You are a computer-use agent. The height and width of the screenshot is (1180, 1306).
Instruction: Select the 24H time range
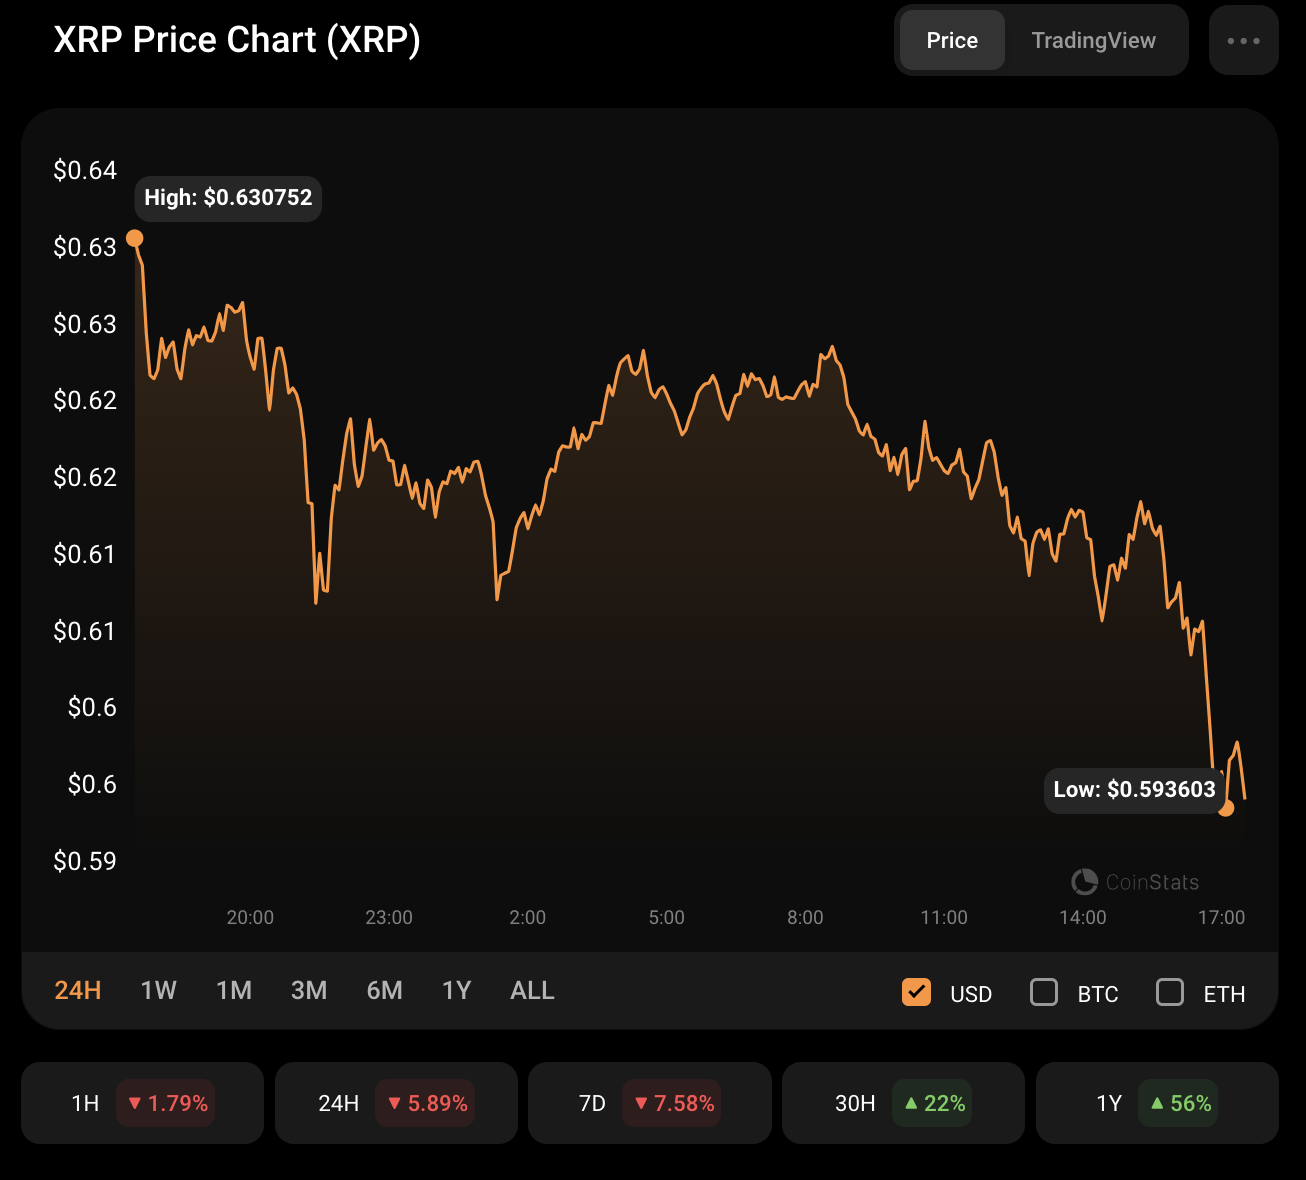click(x=78, y=991)
